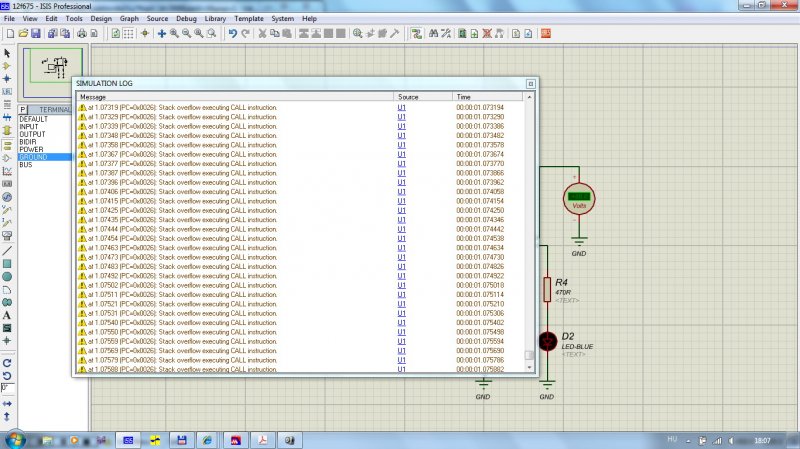Click the Undo arrow icon
Image resolution: width=800 pixels, height=449 pixels.
(x=232, y=33)
